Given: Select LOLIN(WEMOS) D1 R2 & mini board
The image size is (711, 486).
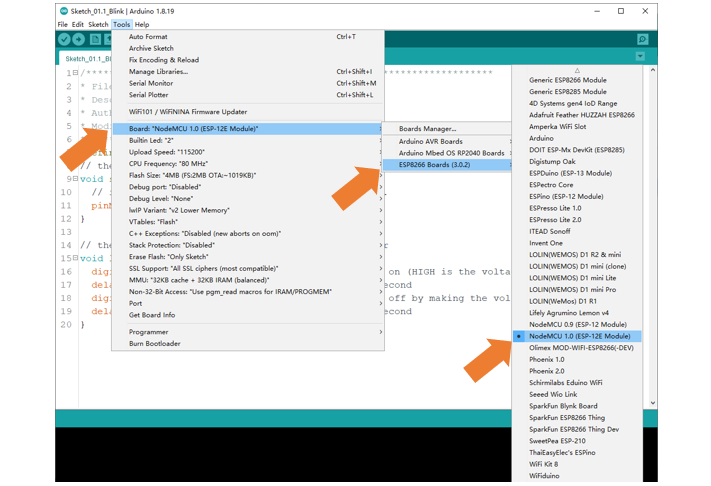Looking at the screenshot, I should click(x=577, y=255).
